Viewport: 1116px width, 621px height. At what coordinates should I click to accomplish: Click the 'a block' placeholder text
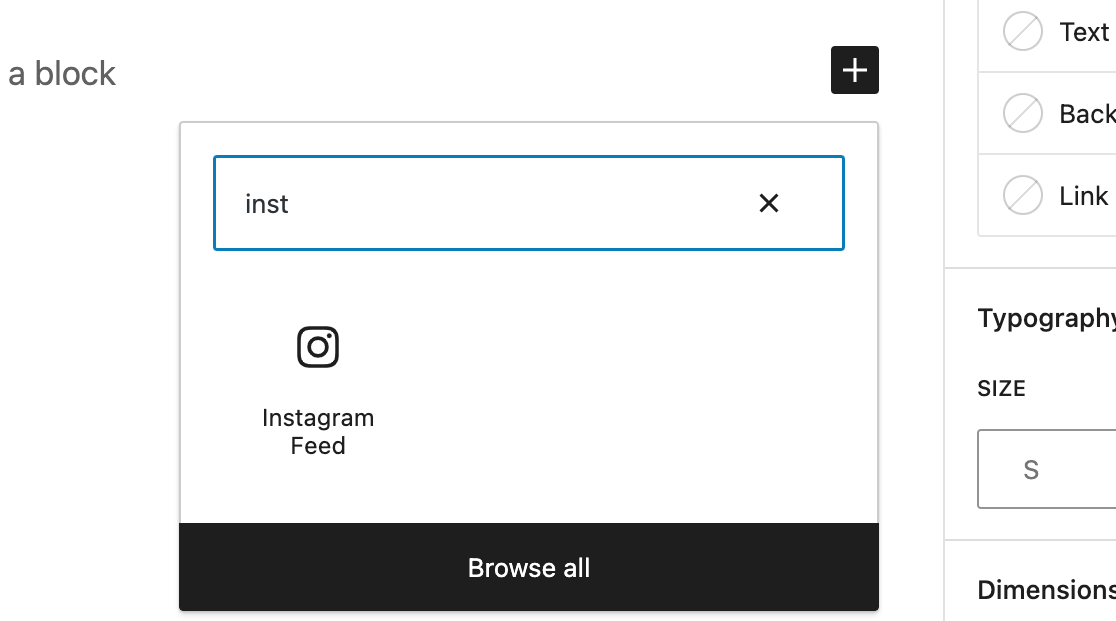(62, 72)
